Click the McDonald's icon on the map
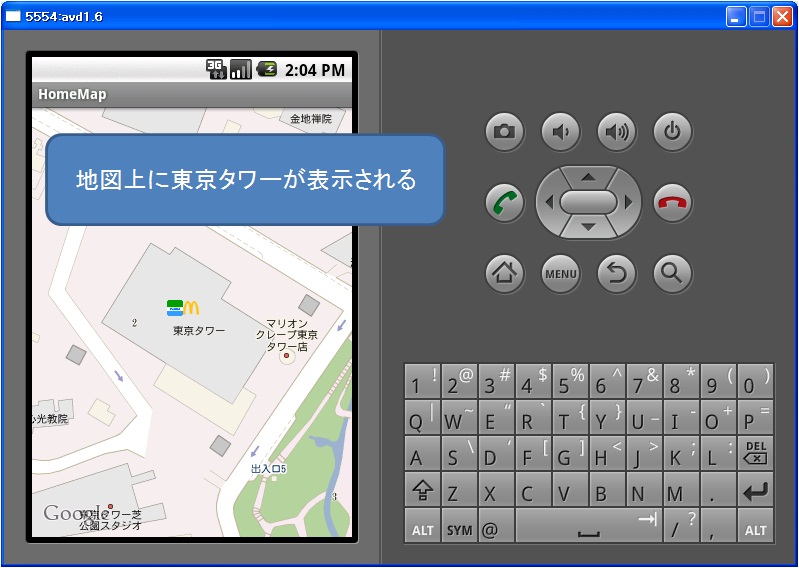Screen dimensions: 799x568 [x=192, y=308]
